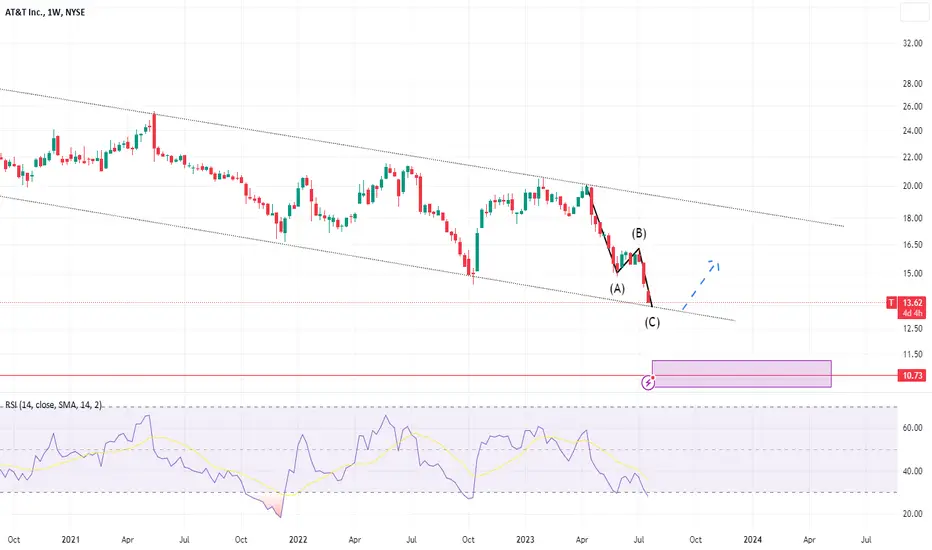Click the 26.00 price axis label

(x=912, y=106)
